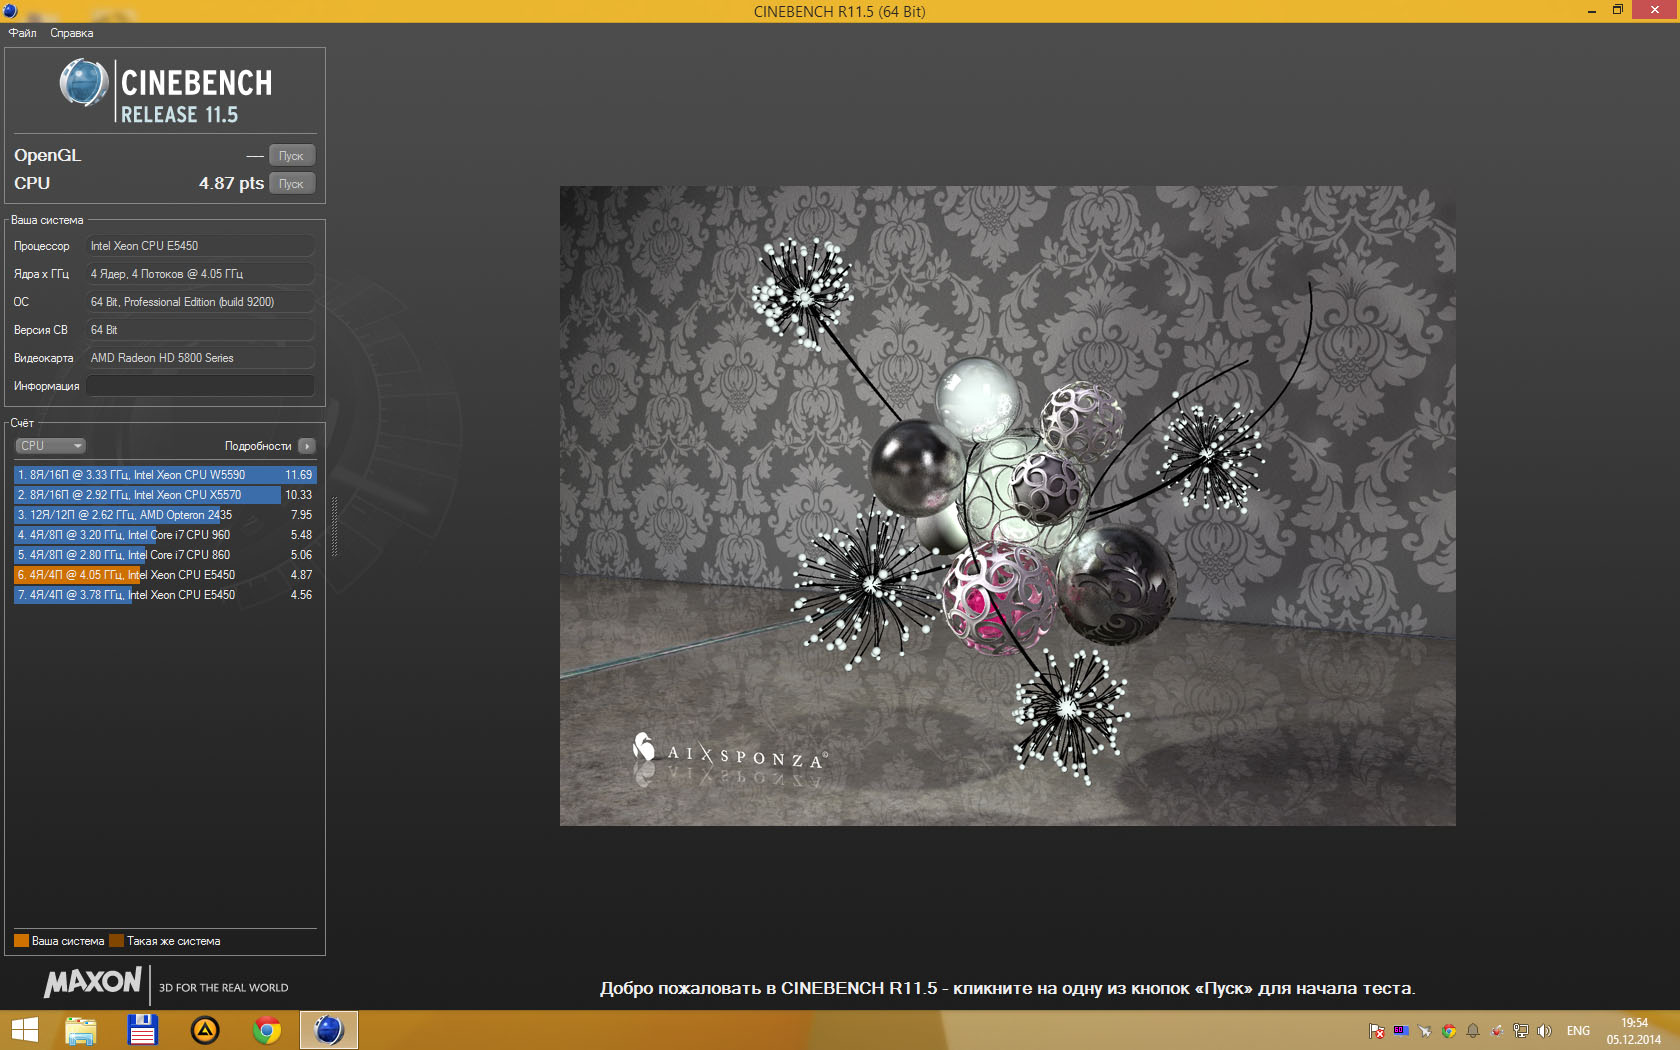The height and width of the screenshot is (1050, 1680).
Task: Select the 3.78 ГГц Xeon E5450 row
Action: pyautogui.click(x=165, y=595)
